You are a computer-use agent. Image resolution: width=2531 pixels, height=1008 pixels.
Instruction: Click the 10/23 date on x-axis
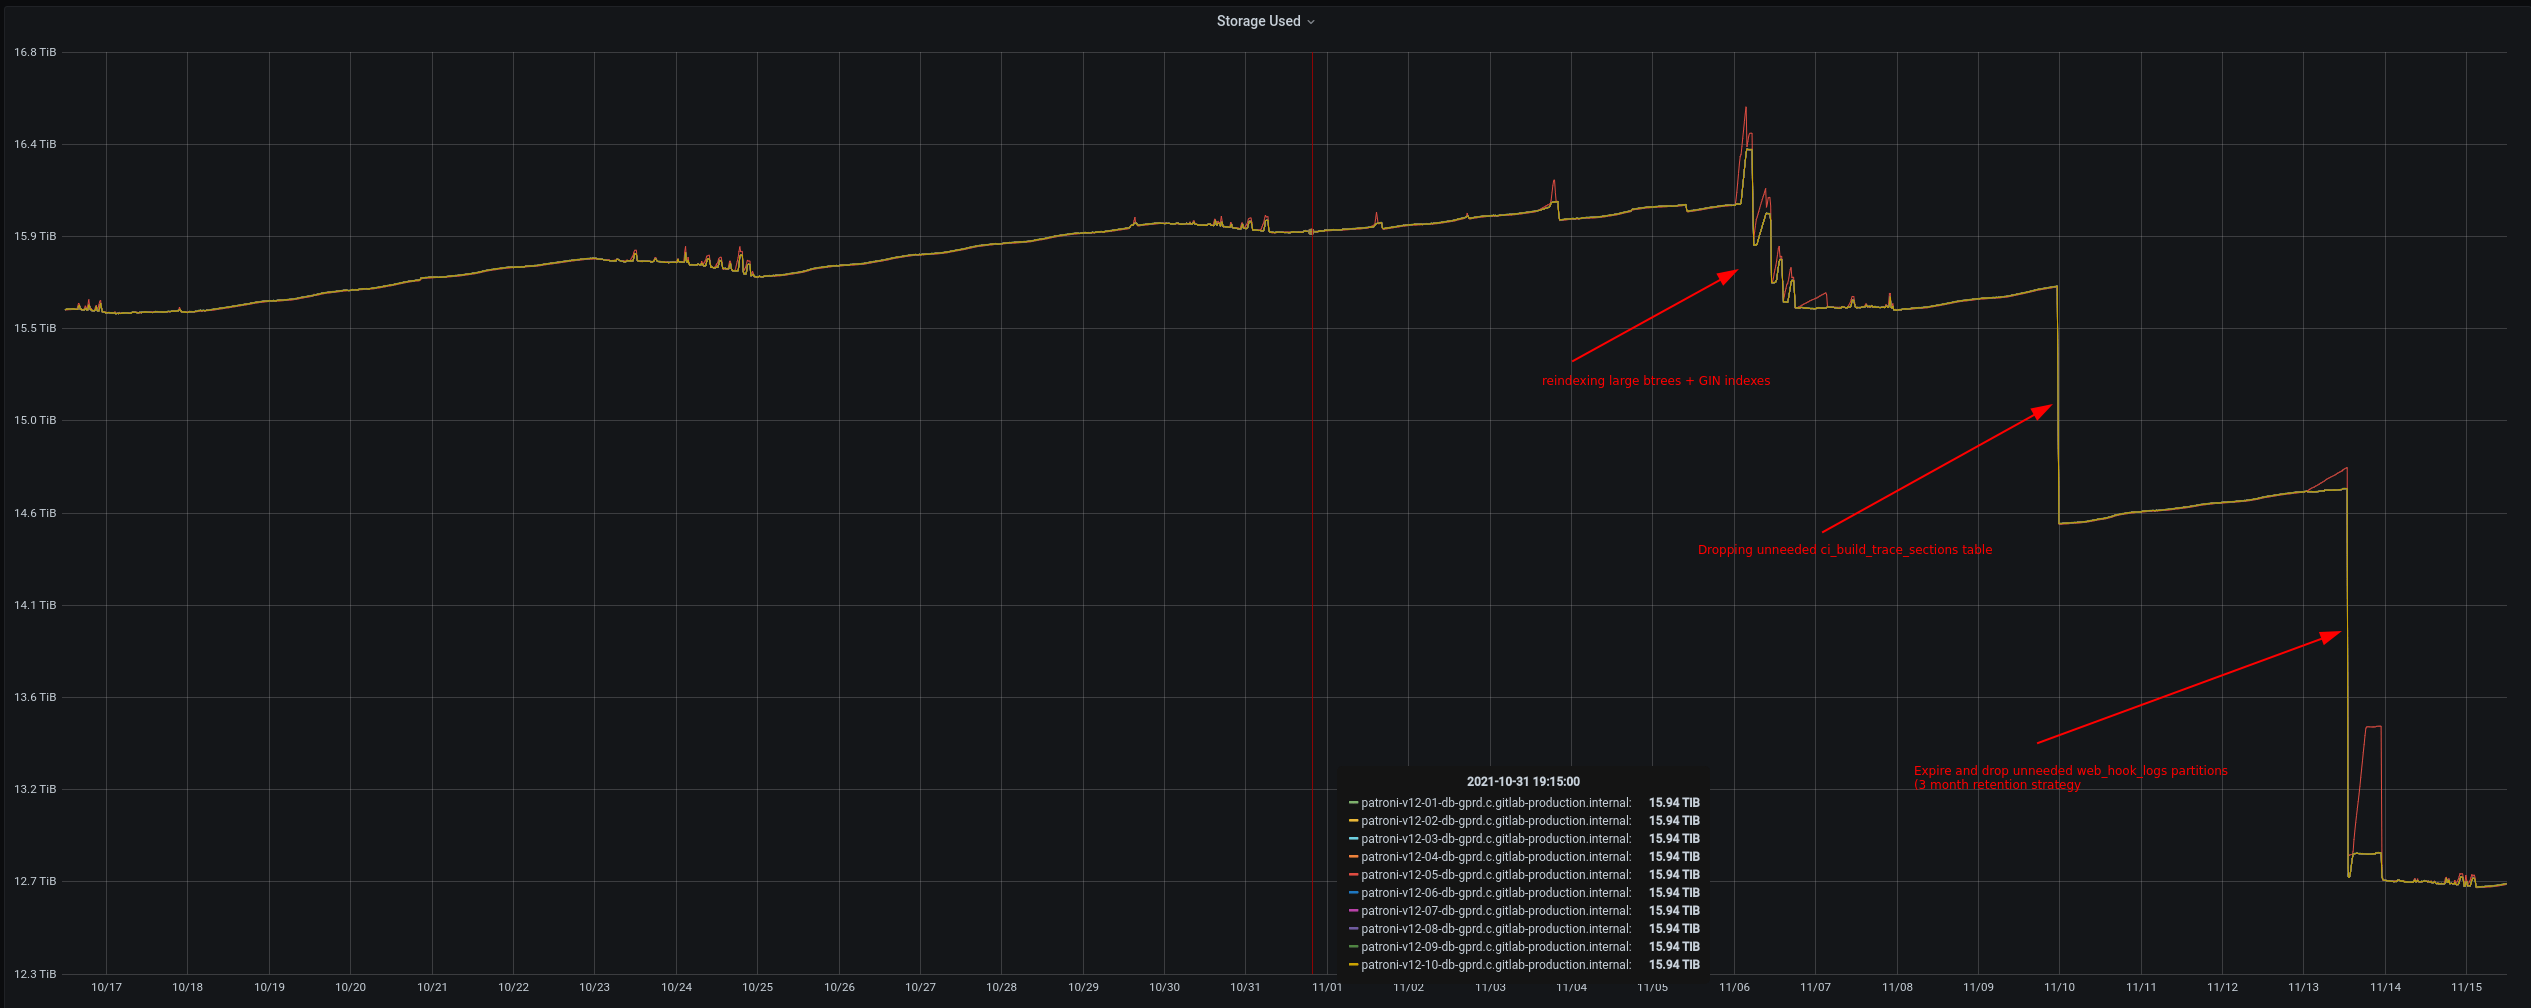(x=594, y=987)
